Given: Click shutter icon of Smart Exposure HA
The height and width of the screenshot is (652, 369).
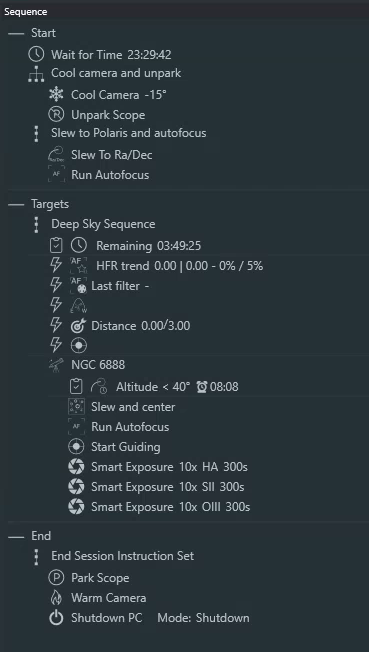Looking at the screenshot, I should (x=76, y=467).
